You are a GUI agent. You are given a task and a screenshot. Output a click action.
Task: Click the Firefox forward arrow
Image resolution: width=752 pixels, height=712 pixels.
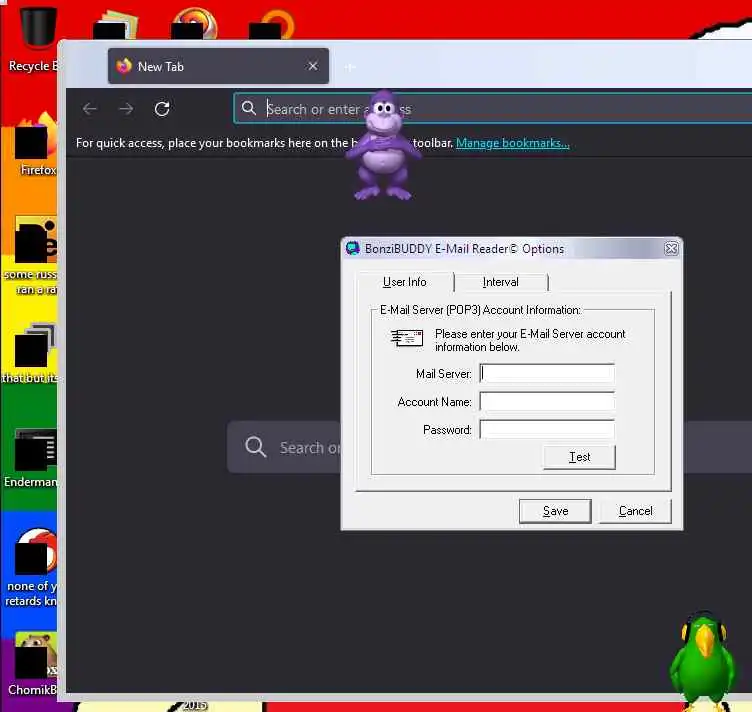tap(126, 109)
